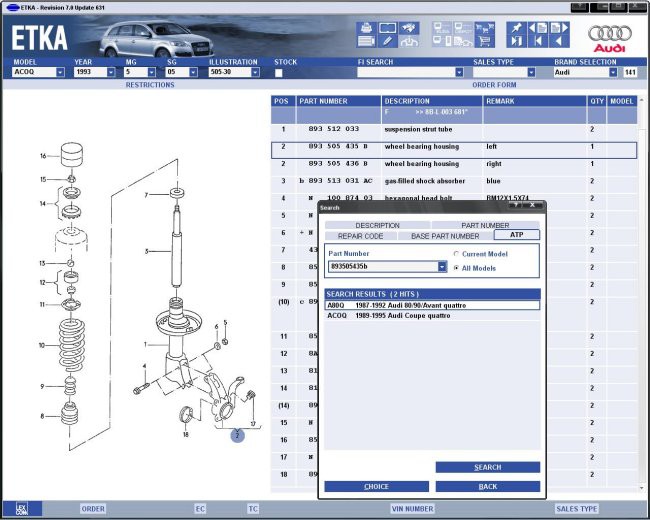Click the list view icon below print
Viewport: 650px width, 520px height.
coord(366,41)
